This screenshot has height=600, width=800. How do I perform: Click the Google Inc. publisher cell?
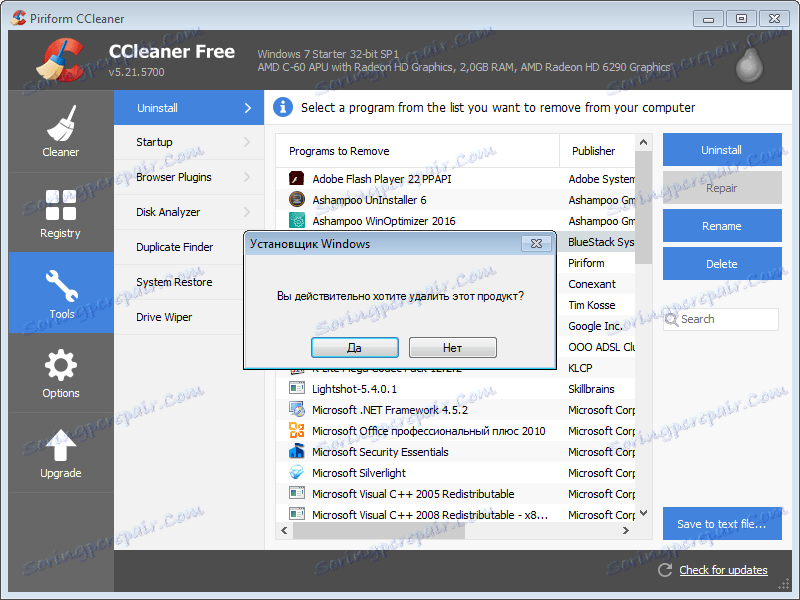tap(595, 326)
